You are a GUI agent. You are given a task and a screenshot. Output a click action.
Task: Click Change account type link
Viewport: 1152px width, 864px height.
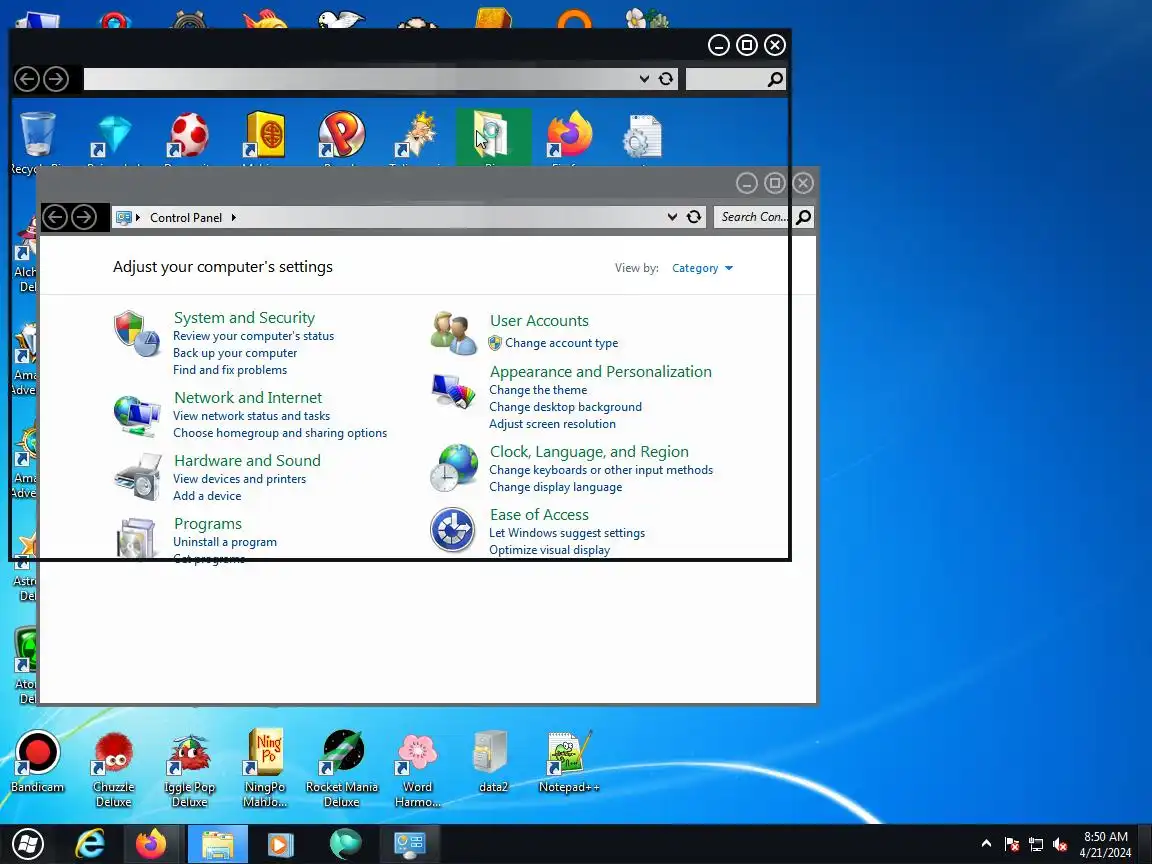561,343
